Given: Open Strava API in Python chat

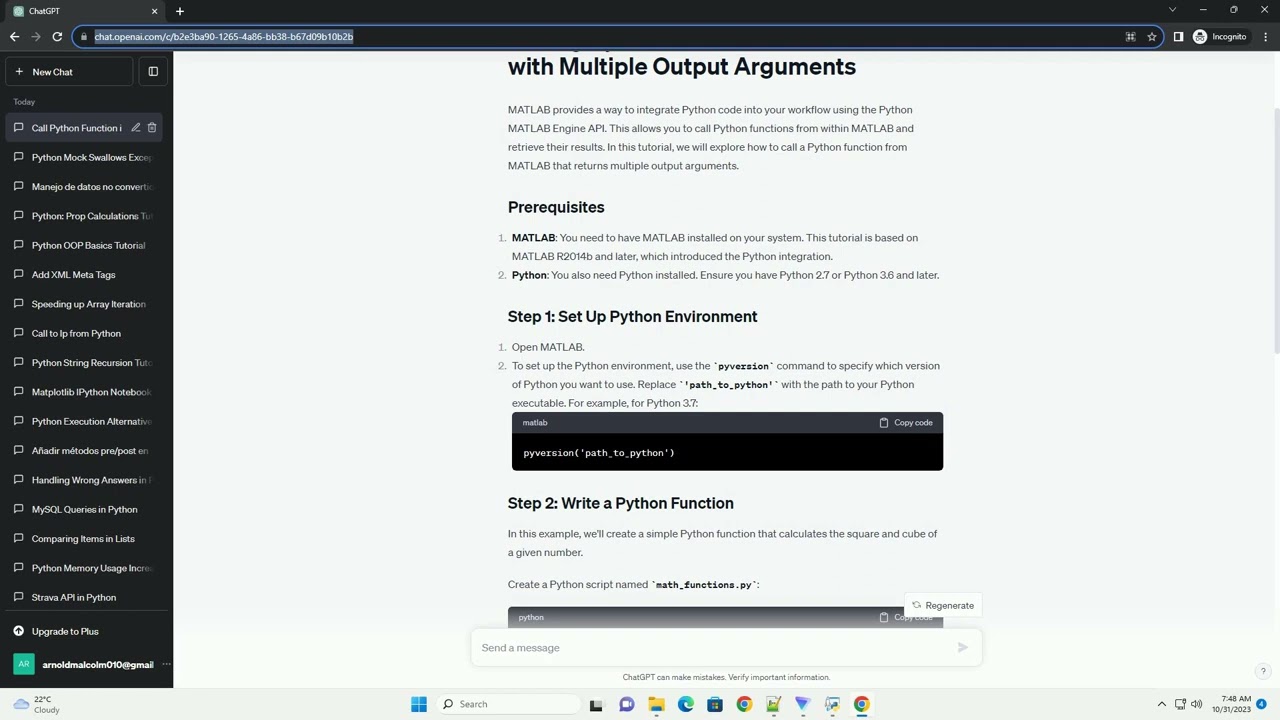Looking at the screenshot, I should [x=86, y=597].
